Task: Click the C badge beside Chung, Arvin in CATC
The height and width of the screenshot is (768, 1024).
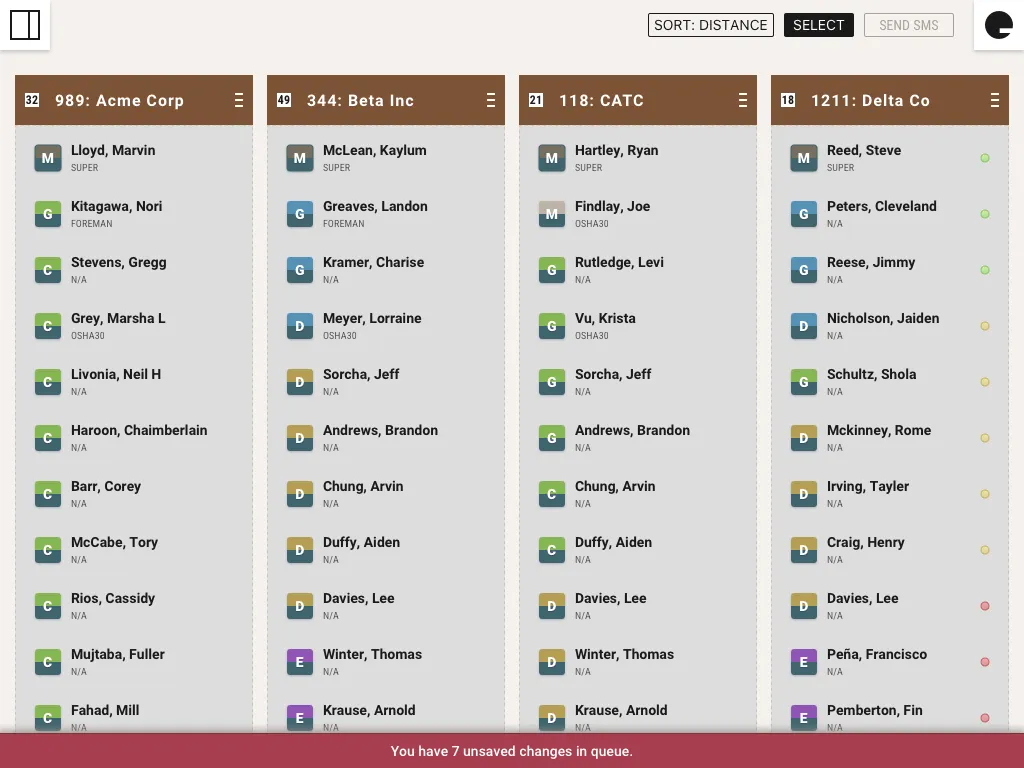Action: click(552, 494)
